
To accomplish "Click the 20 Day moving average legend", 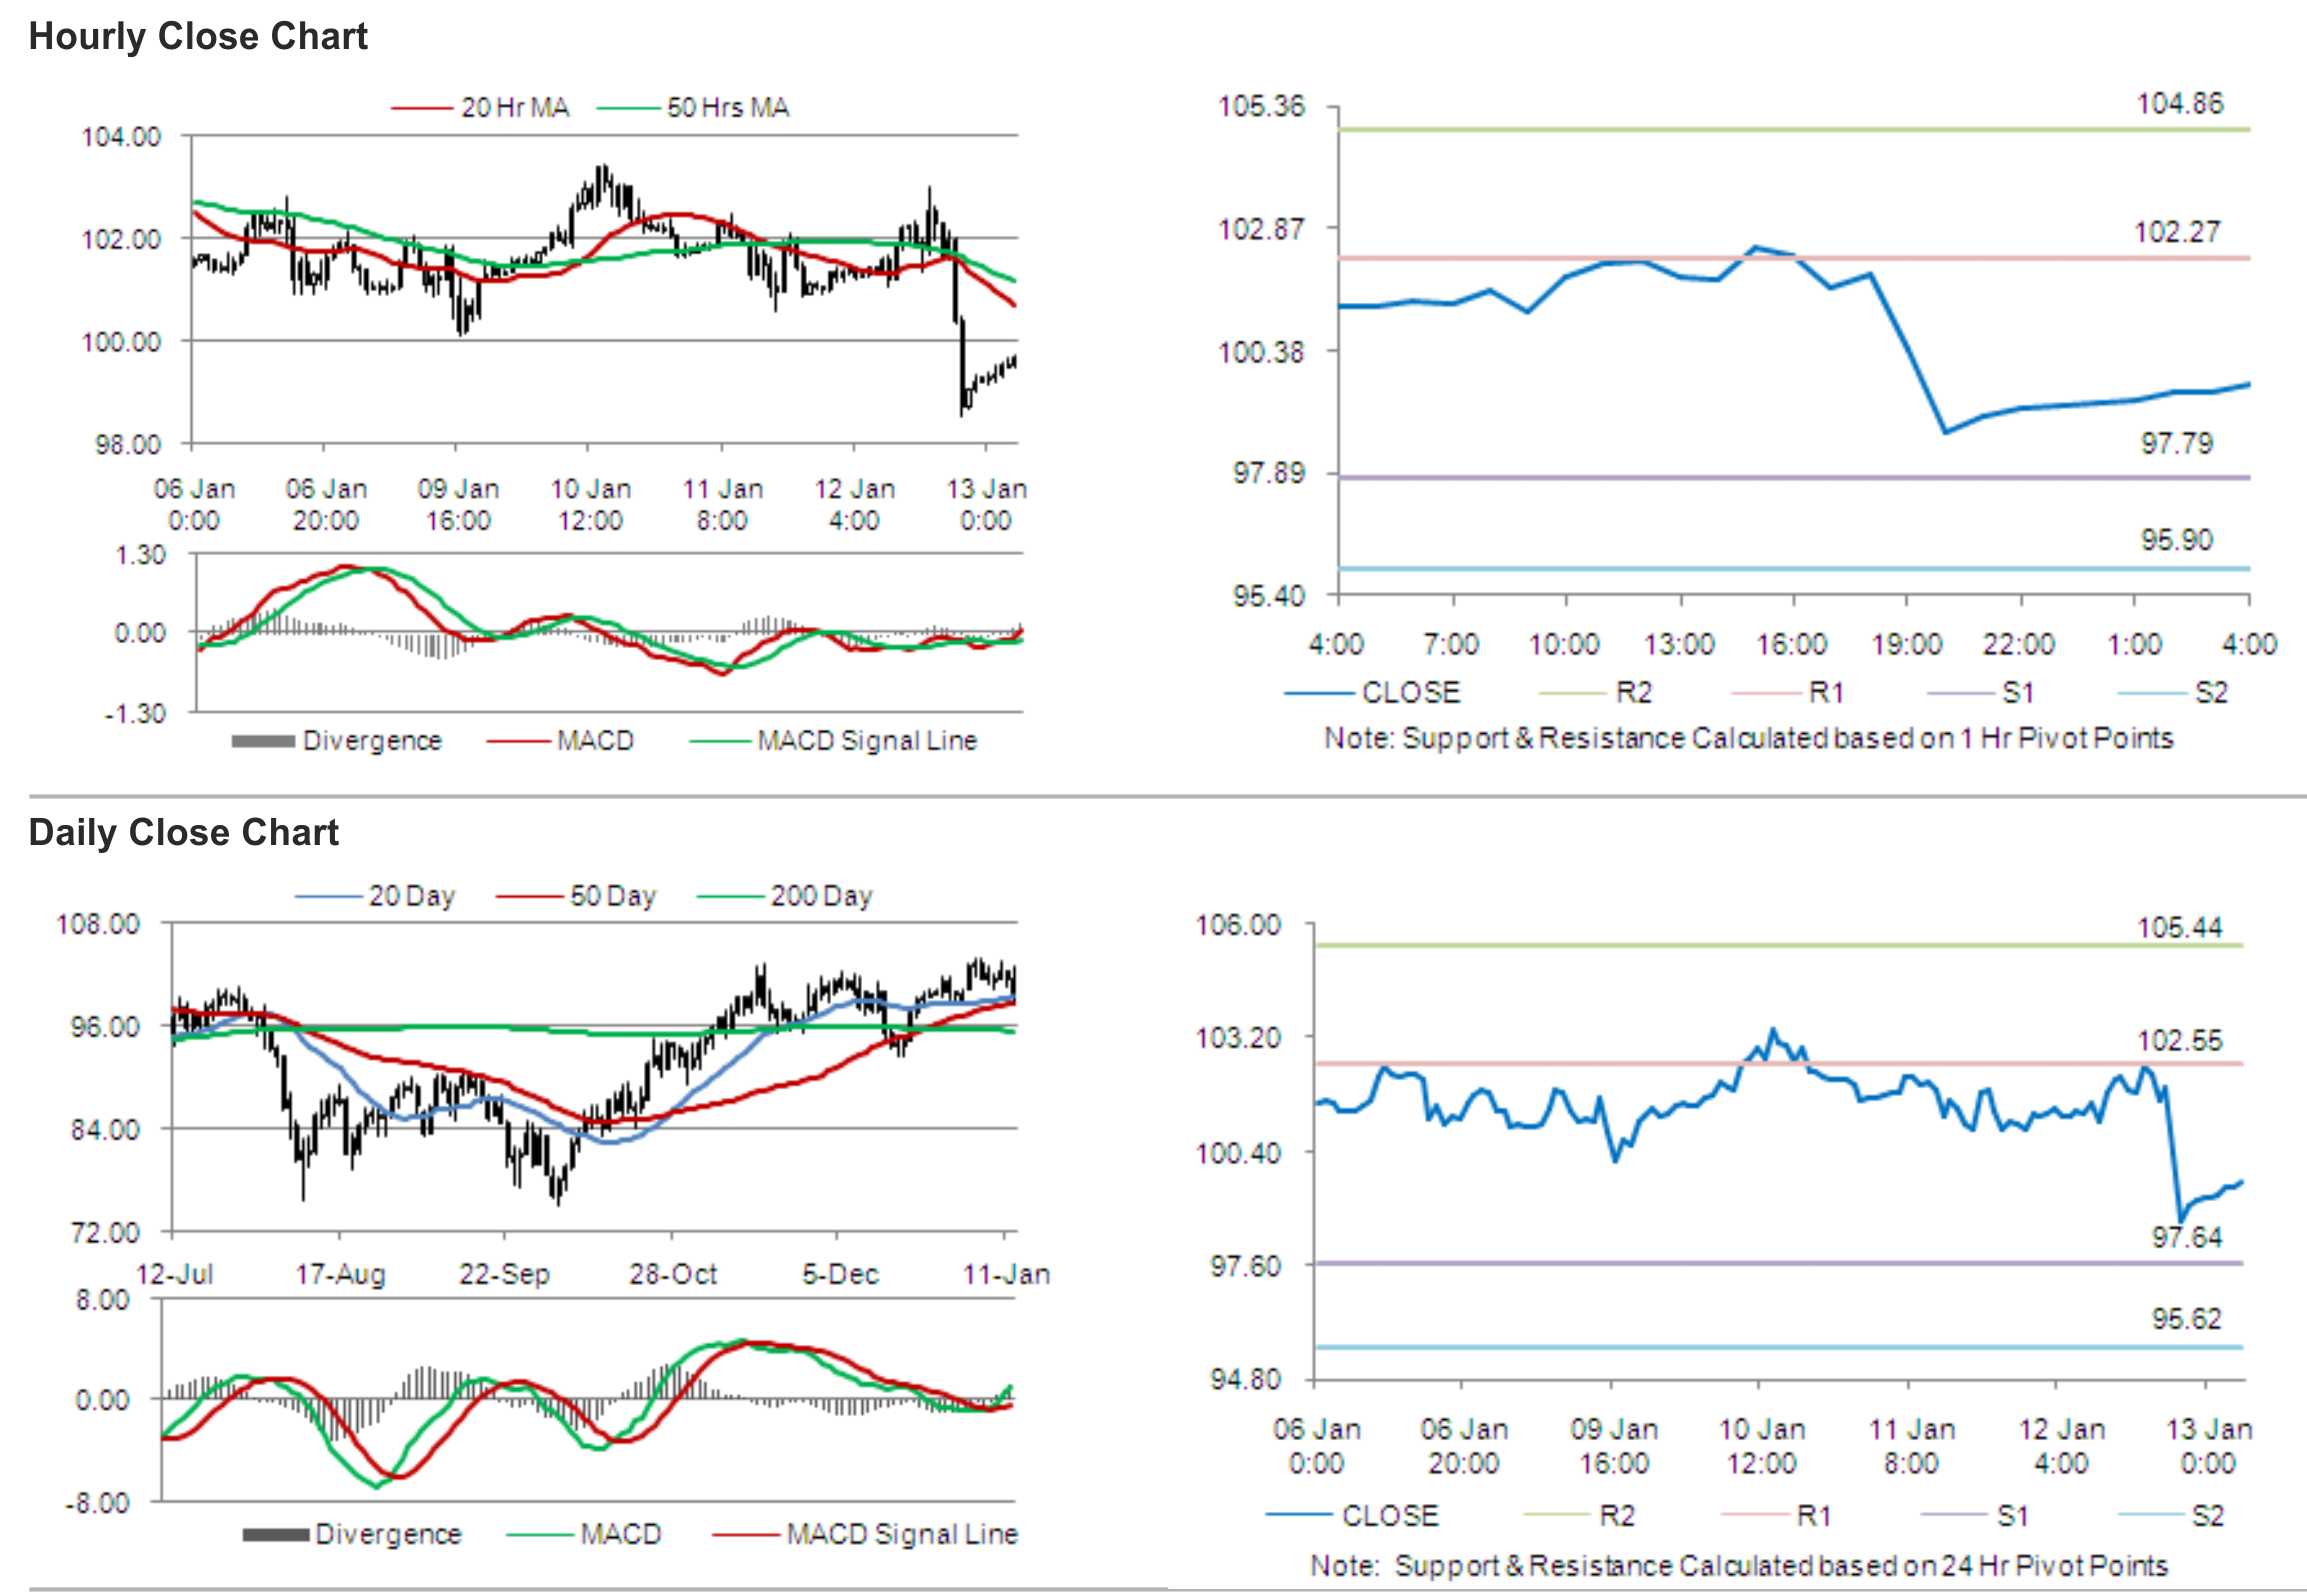I will point(411,895).
